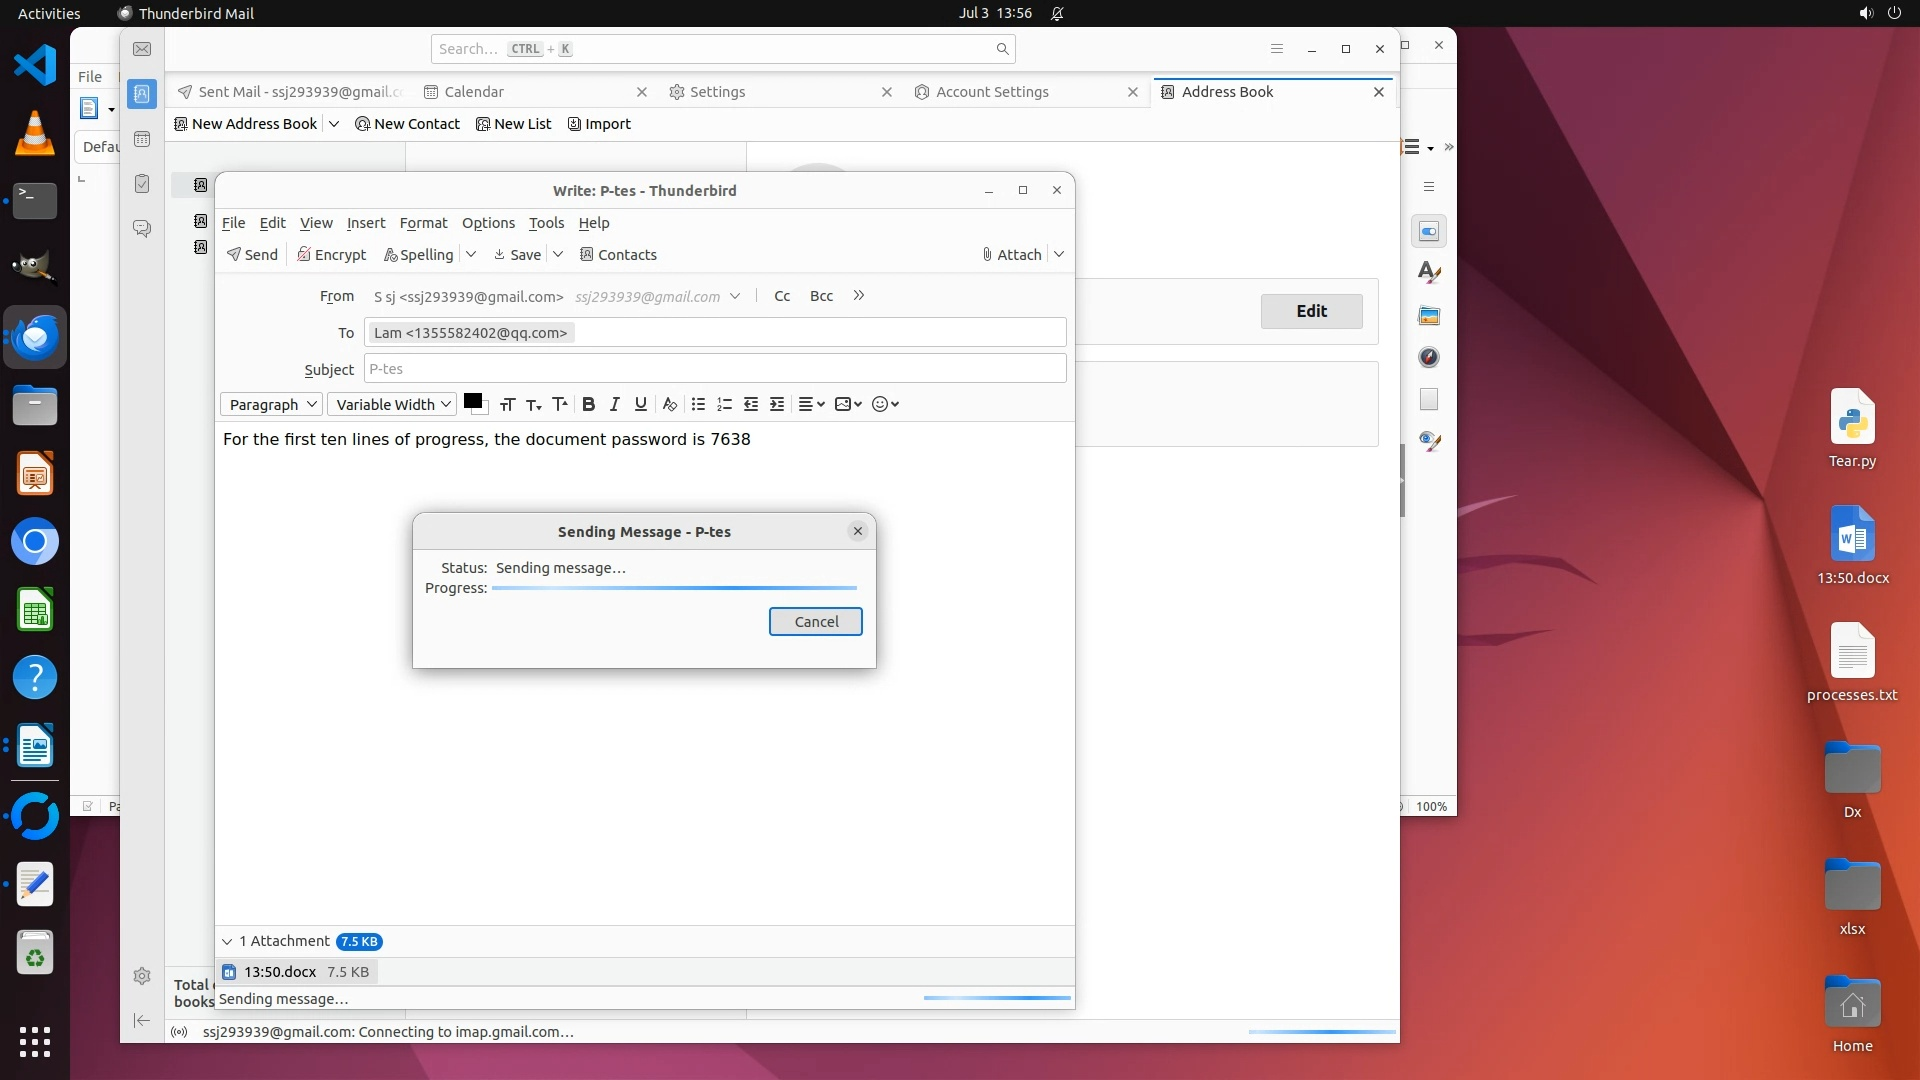Screen dimensions: 1920x1080
Task: Click the Subject input field
Action: (714, 369)
